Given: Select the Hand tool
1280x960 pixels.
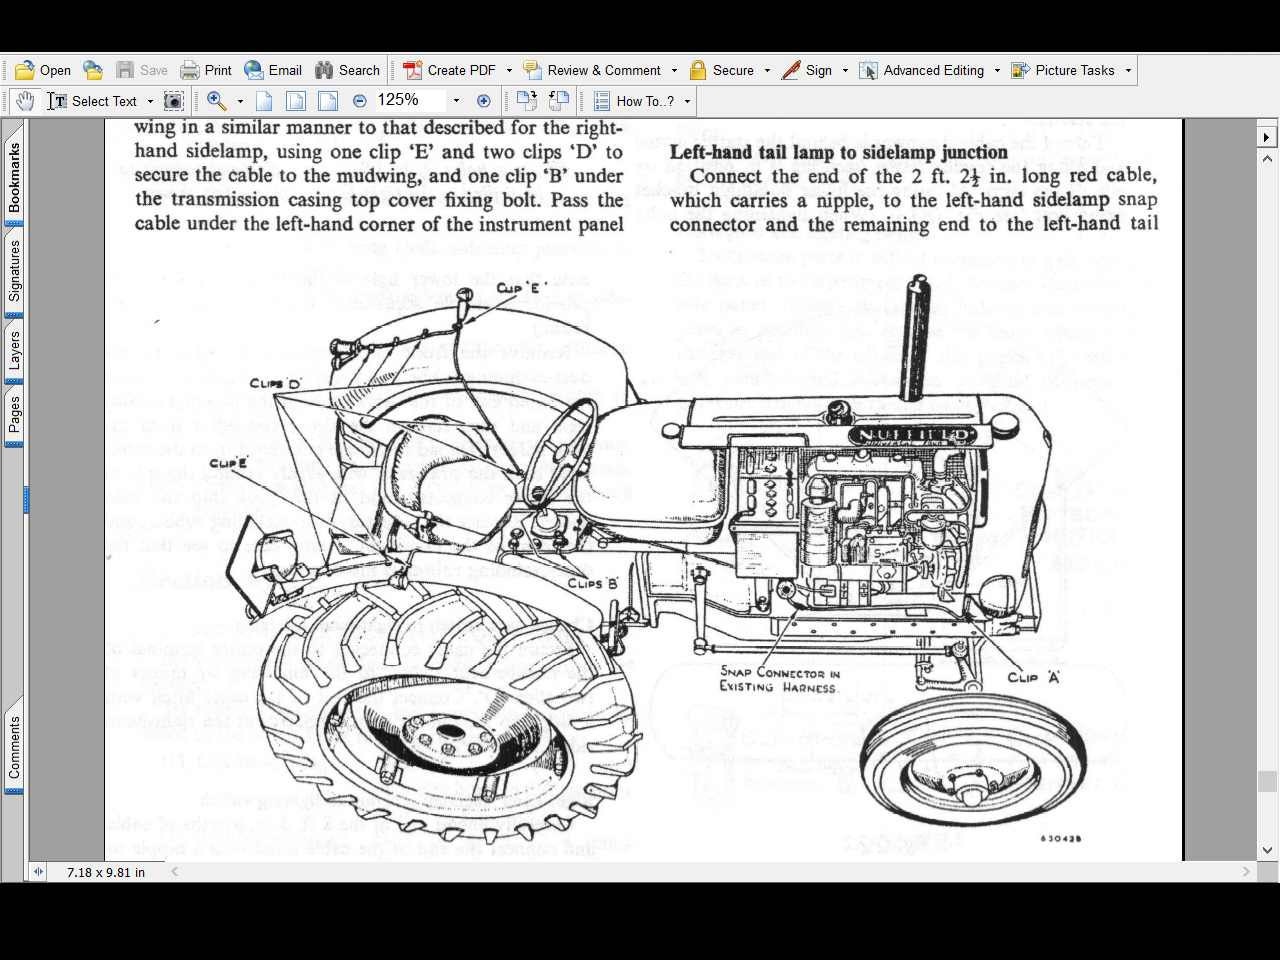Looking at the screenshot, I should pyautogui.click(x=24, y=100).
